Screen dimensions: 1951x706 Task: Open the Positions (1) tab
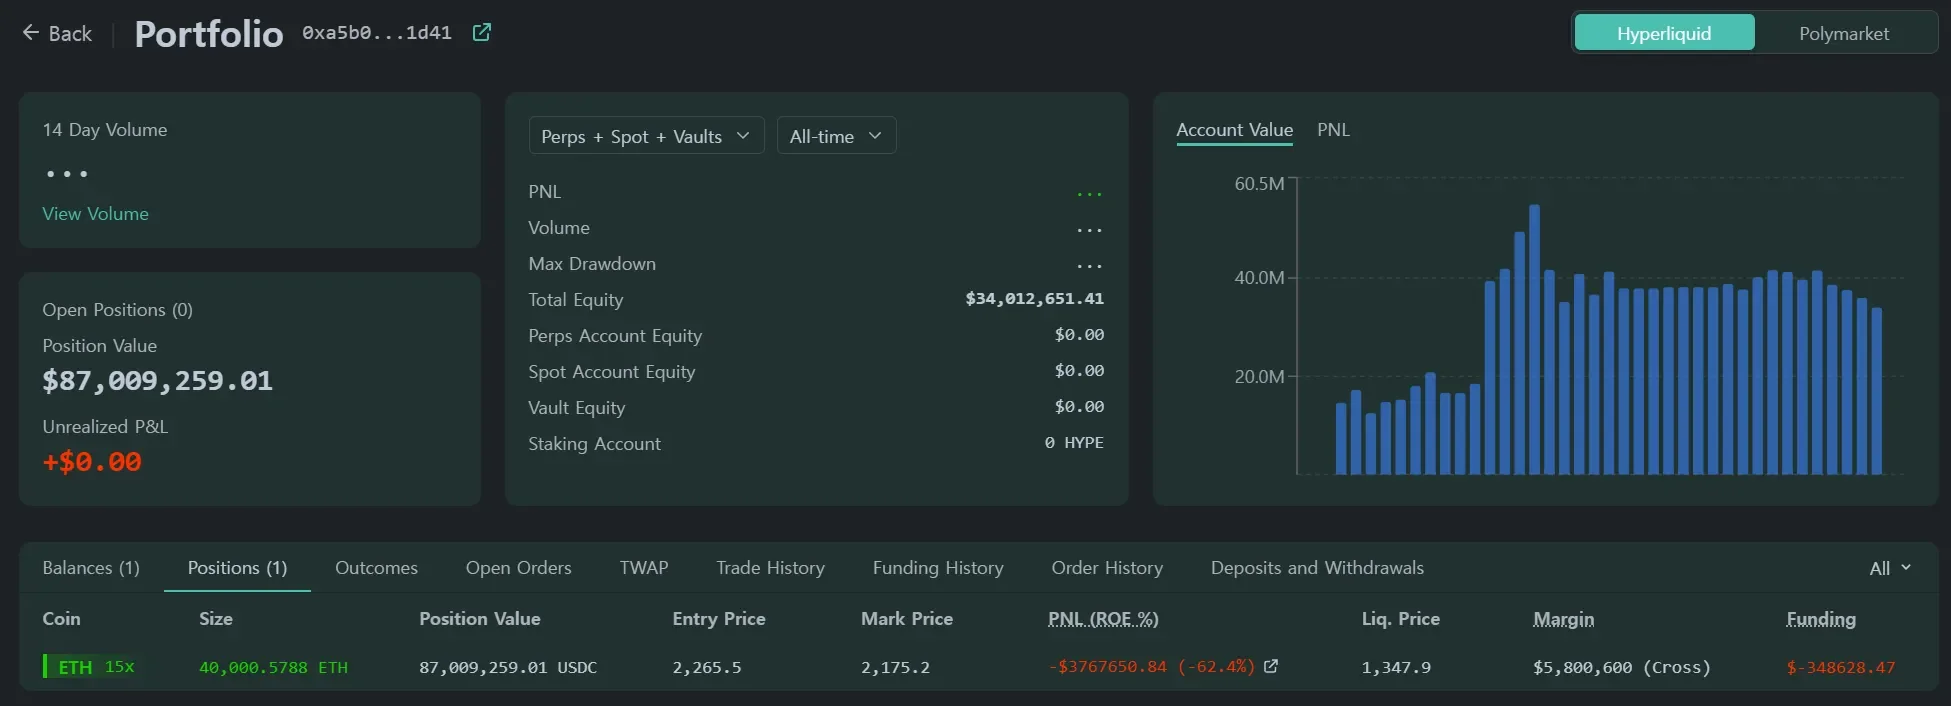point(237,568)
